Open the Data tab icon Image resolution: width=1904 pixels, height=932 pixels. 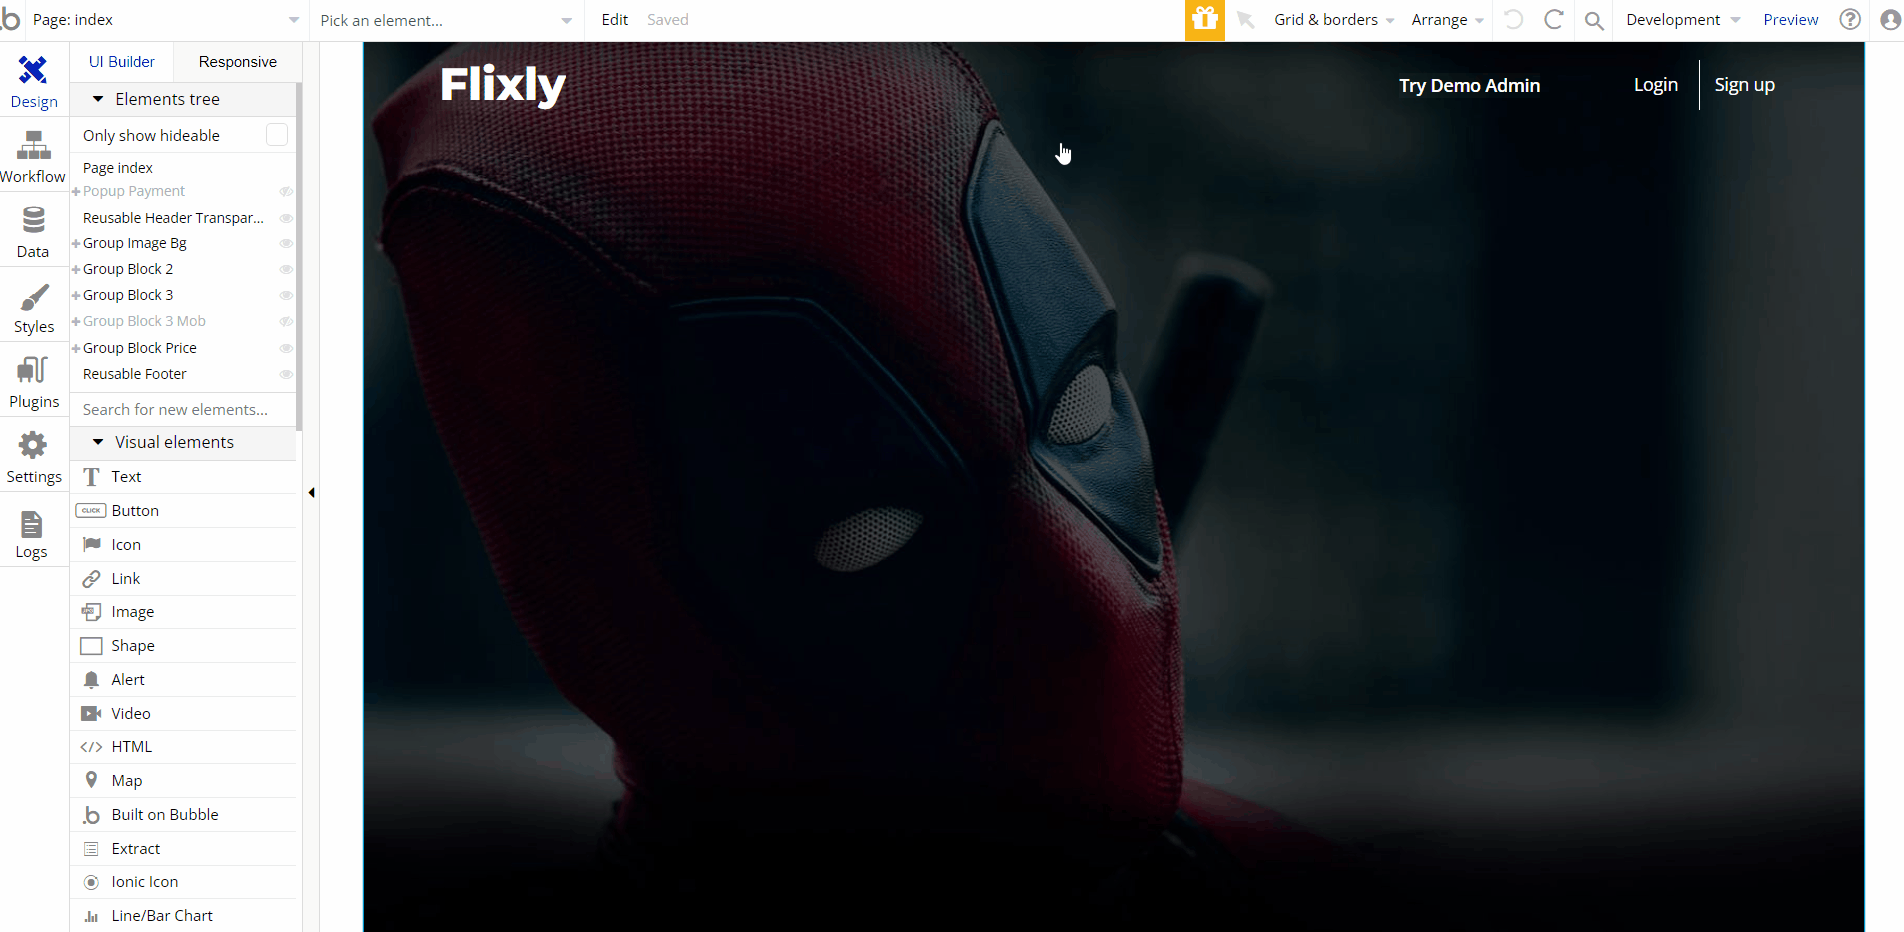click(x=33, y=220)
